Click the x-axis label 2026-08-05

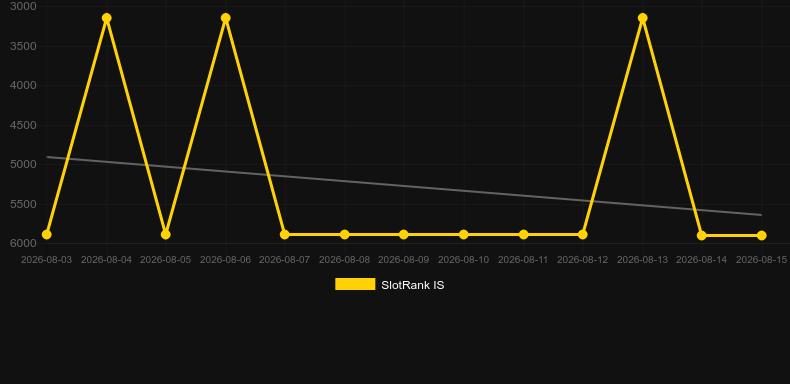(166, 260)
